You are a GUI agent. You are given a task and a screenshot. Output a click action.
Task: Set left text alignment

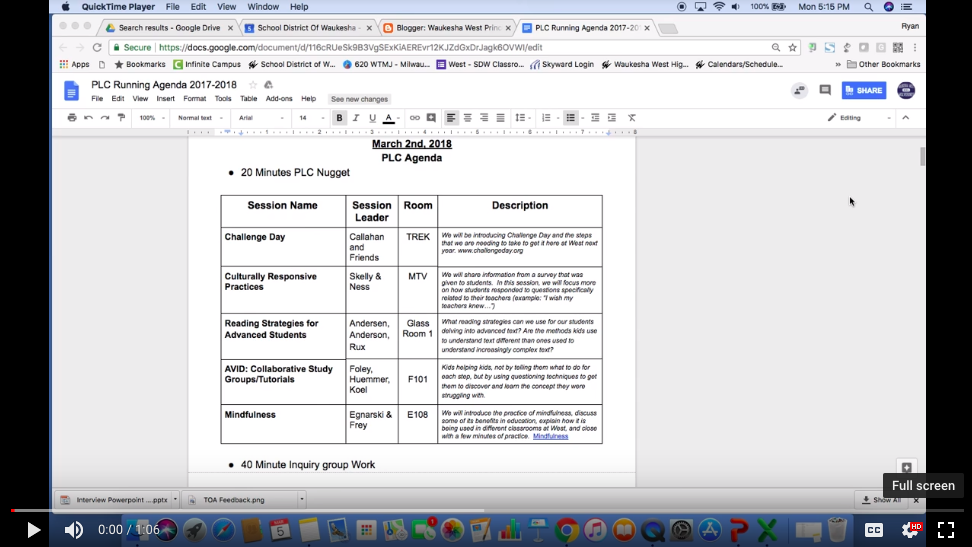coord(451,118)
